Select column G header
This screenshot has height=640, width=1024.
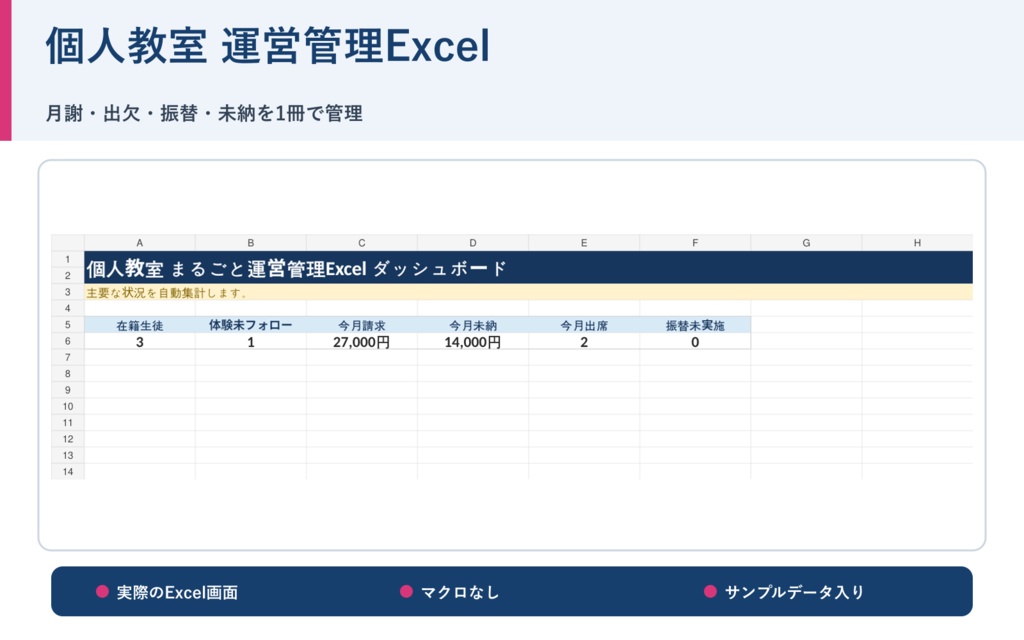click(806, 243)
